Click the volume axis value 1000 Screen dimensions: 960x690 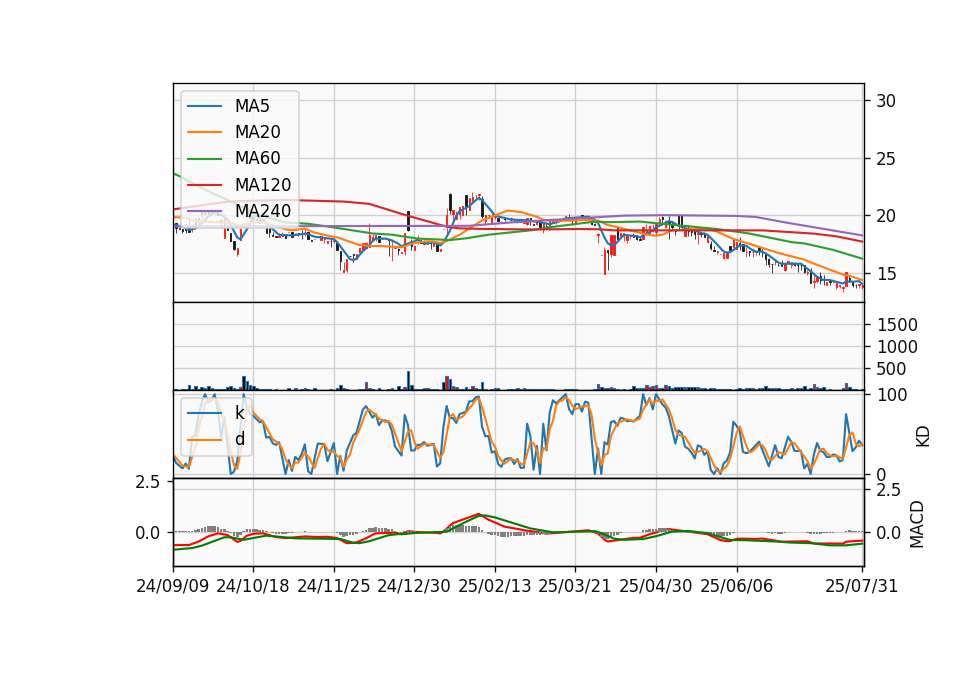tap(897, 347)
